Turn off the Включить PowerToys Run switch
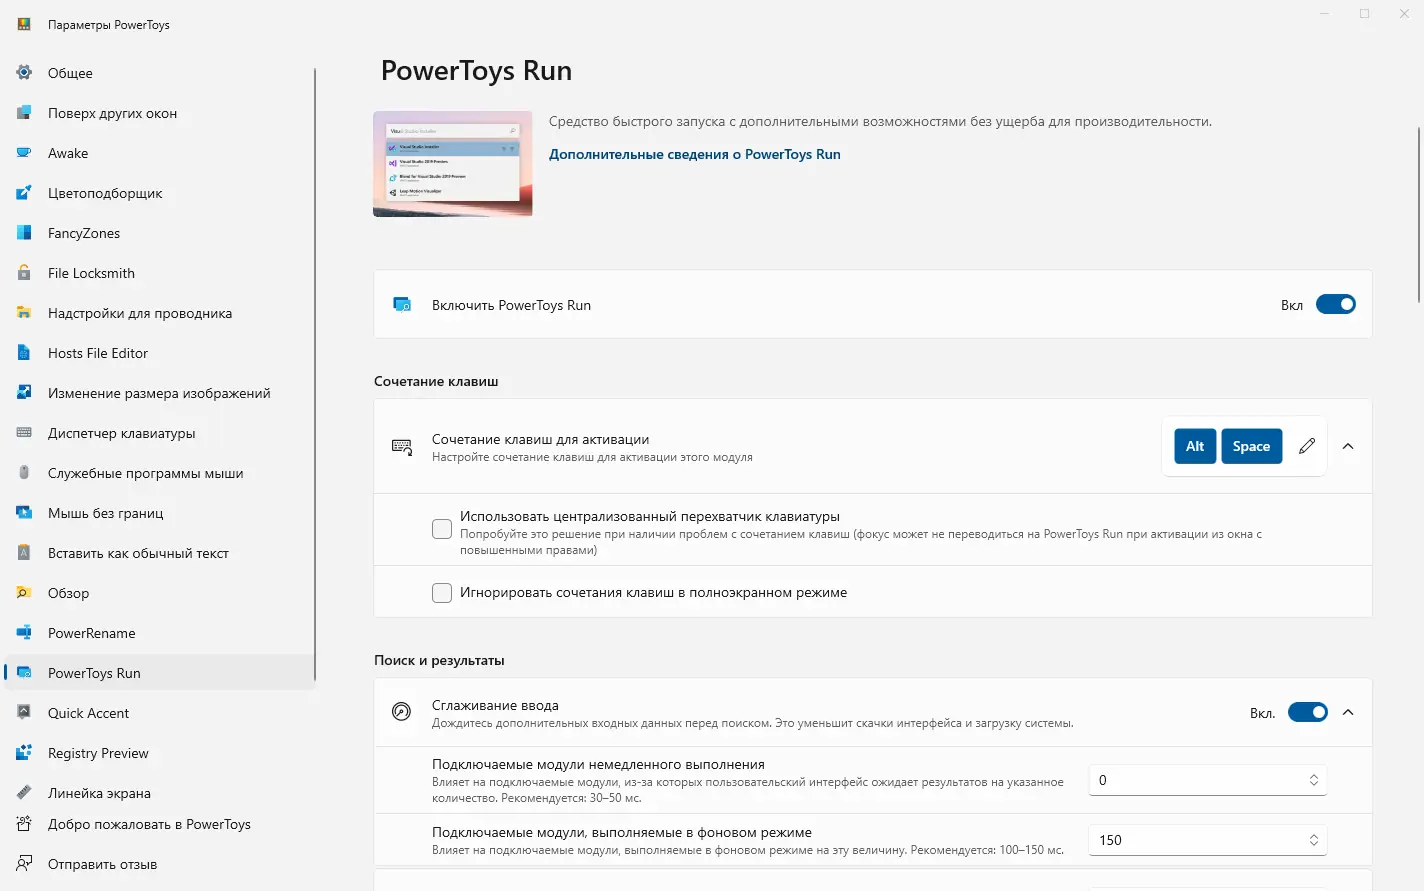The width and height of the screenshot is (1424, 891). [1336, 305]
